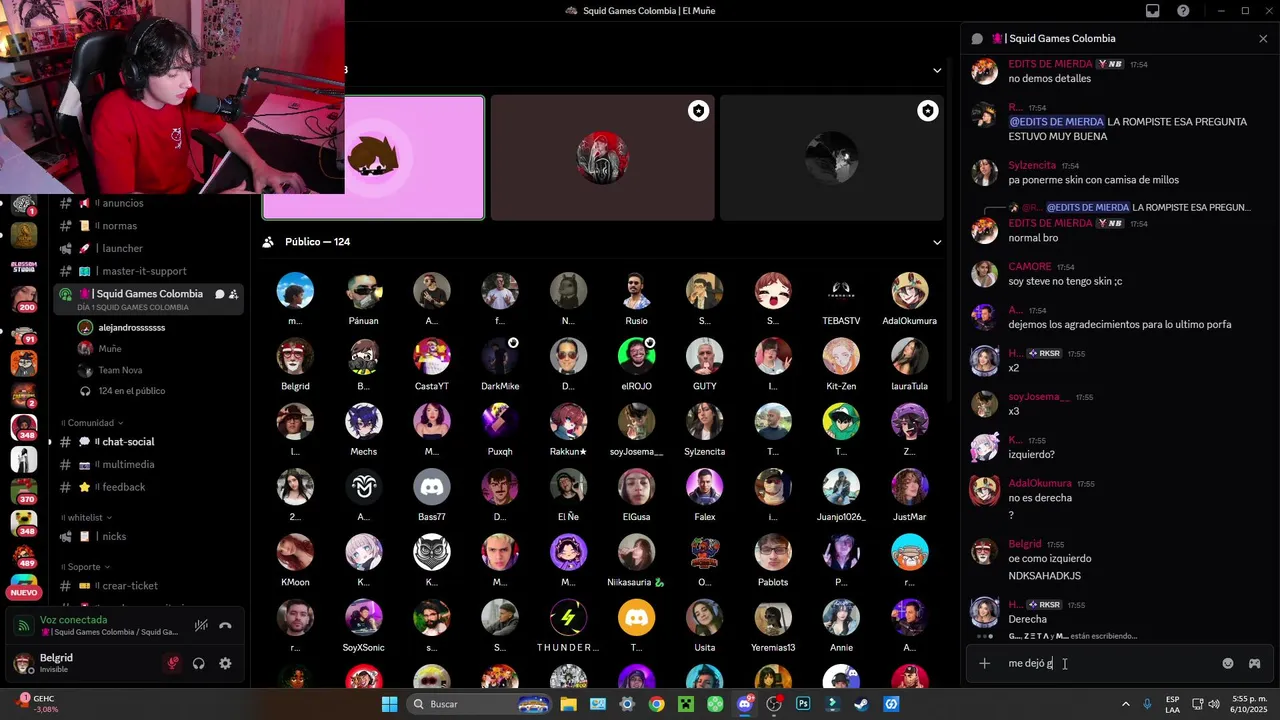
Task: Close the Squid Games Colombia chat panel
Action: point(1263,38)
